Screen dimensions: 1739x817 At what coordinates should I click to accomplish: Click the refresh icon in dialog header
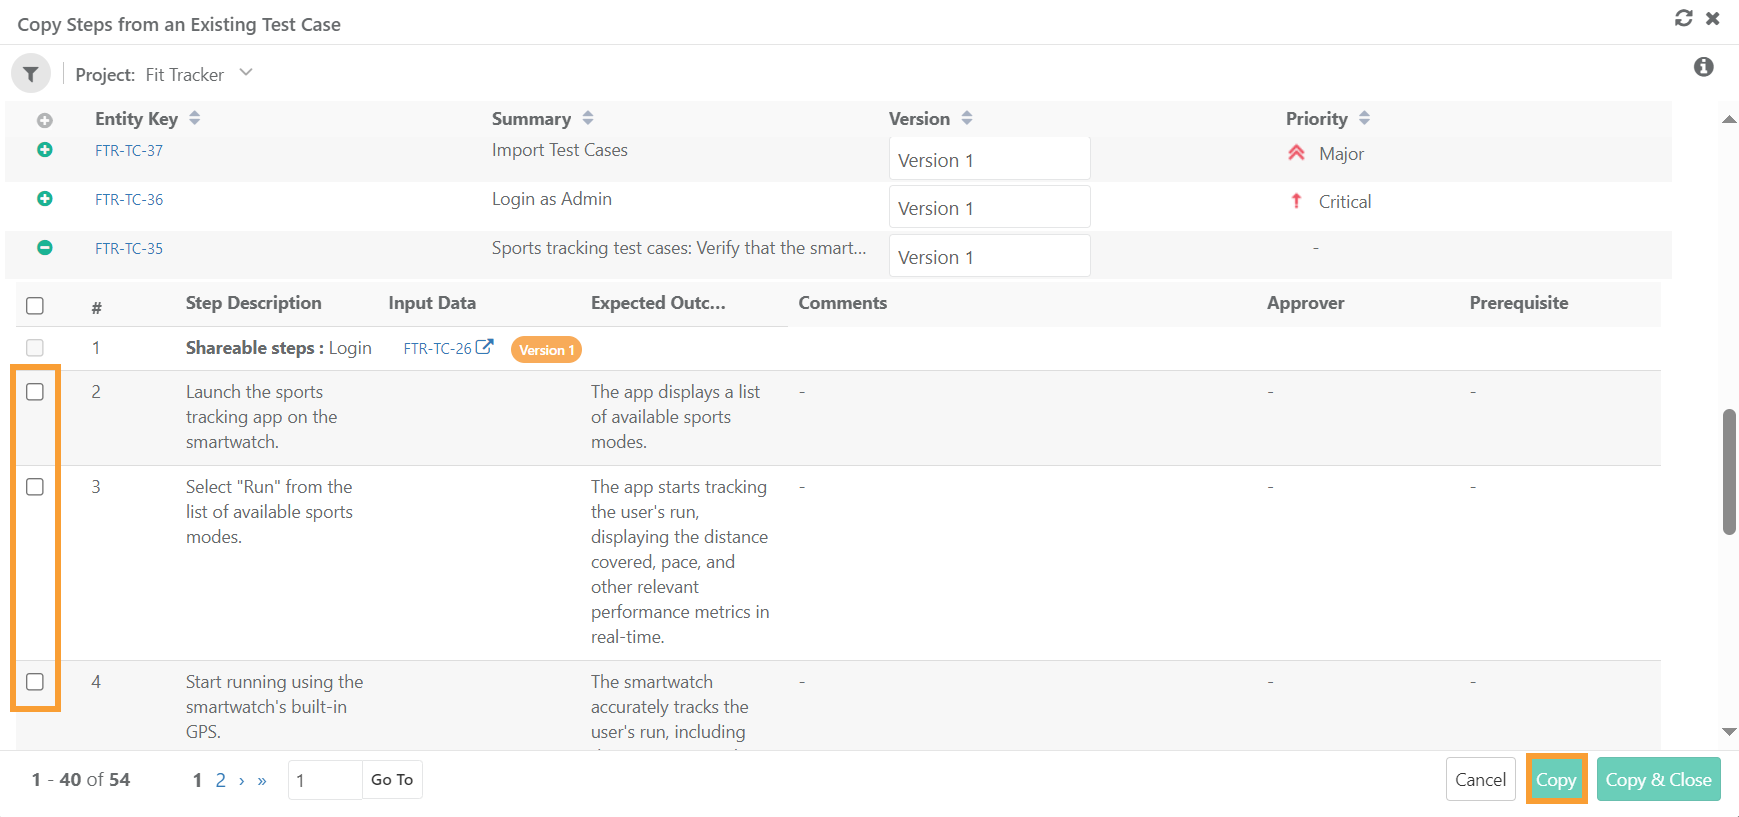coord(1684,18)
